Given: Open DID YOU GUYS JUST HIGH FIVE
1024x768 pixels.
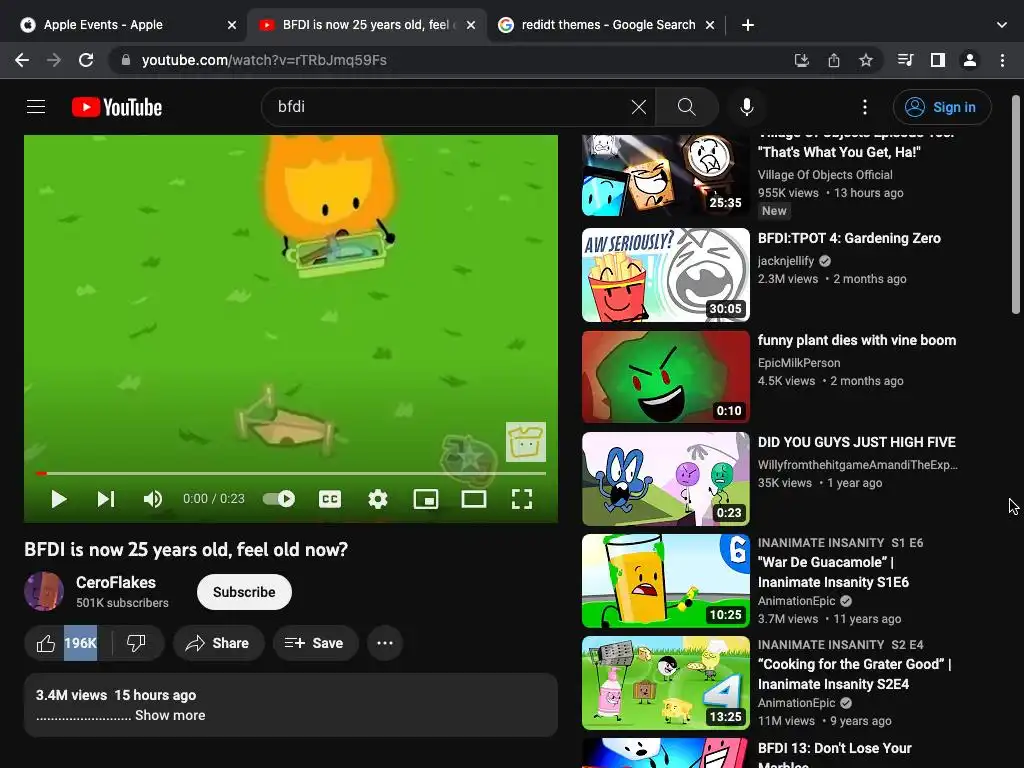Looking at the screenshot, I should point(856,442).
